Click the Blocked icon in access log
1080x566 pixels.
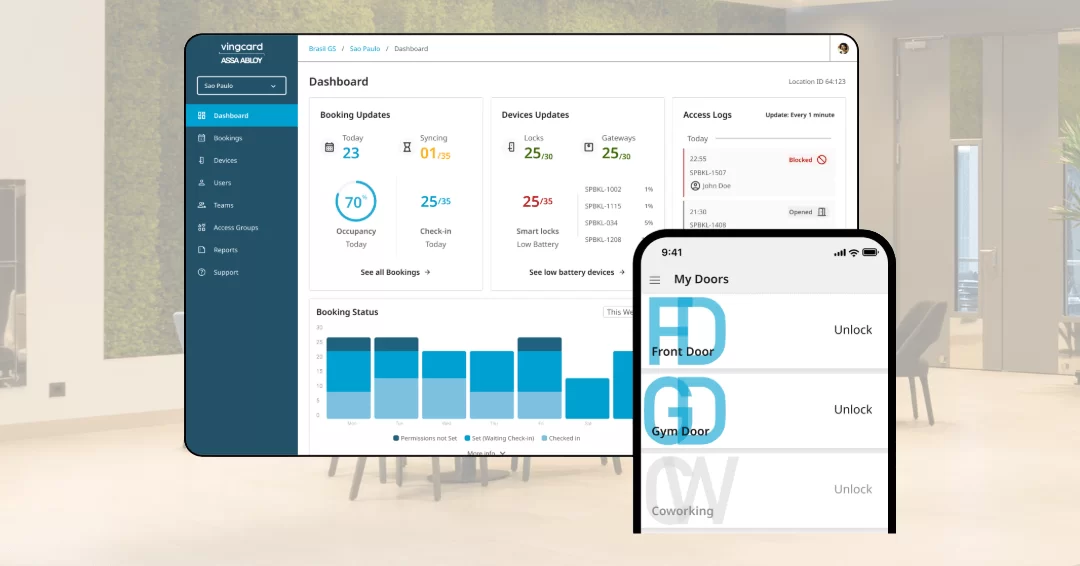[822, 160]
